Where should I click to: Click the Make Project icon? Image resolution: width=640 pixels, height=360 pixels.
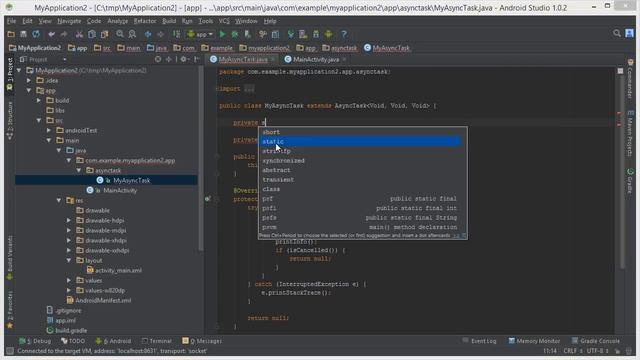(176, 34)
